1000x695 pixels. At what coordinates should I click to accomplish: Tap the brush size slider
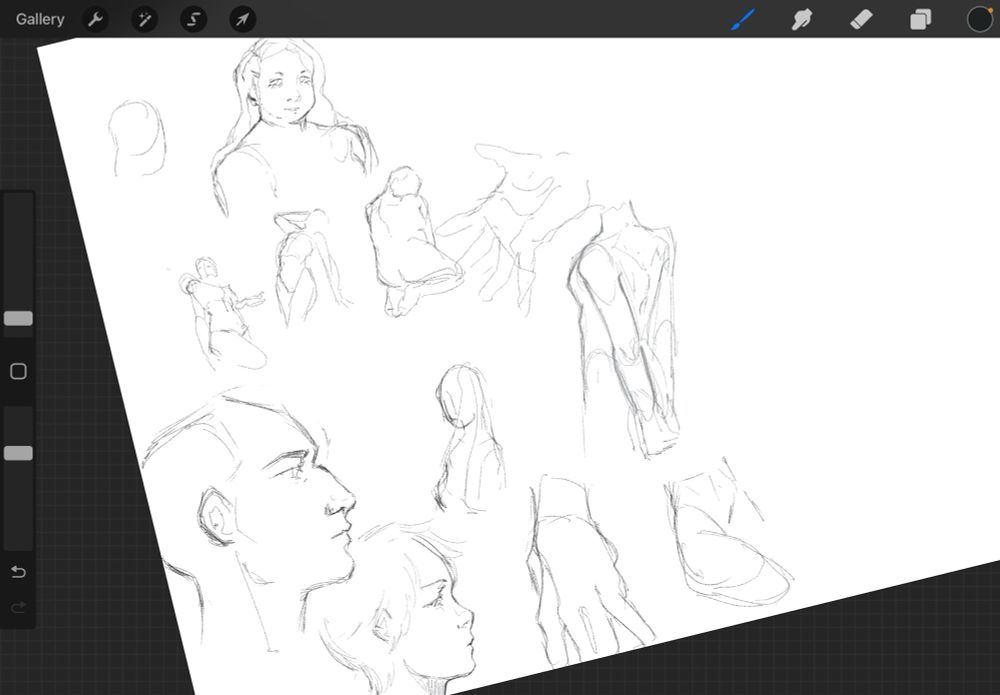17,318
